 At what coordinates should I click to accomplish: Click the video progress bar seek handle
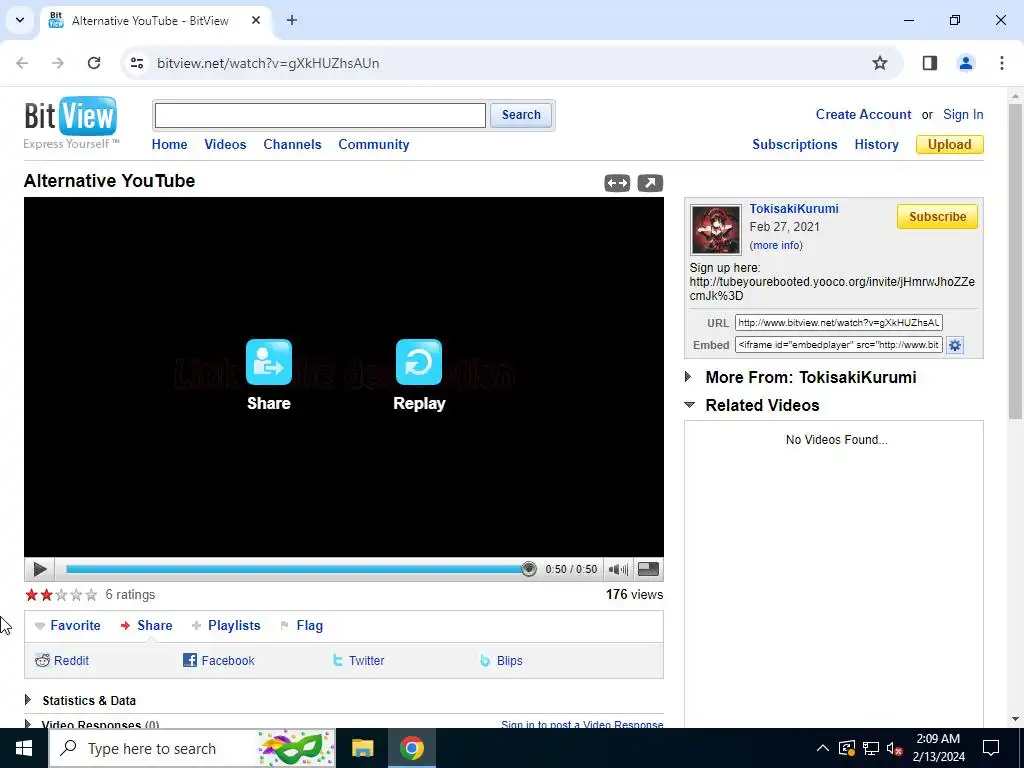[528, 569]
